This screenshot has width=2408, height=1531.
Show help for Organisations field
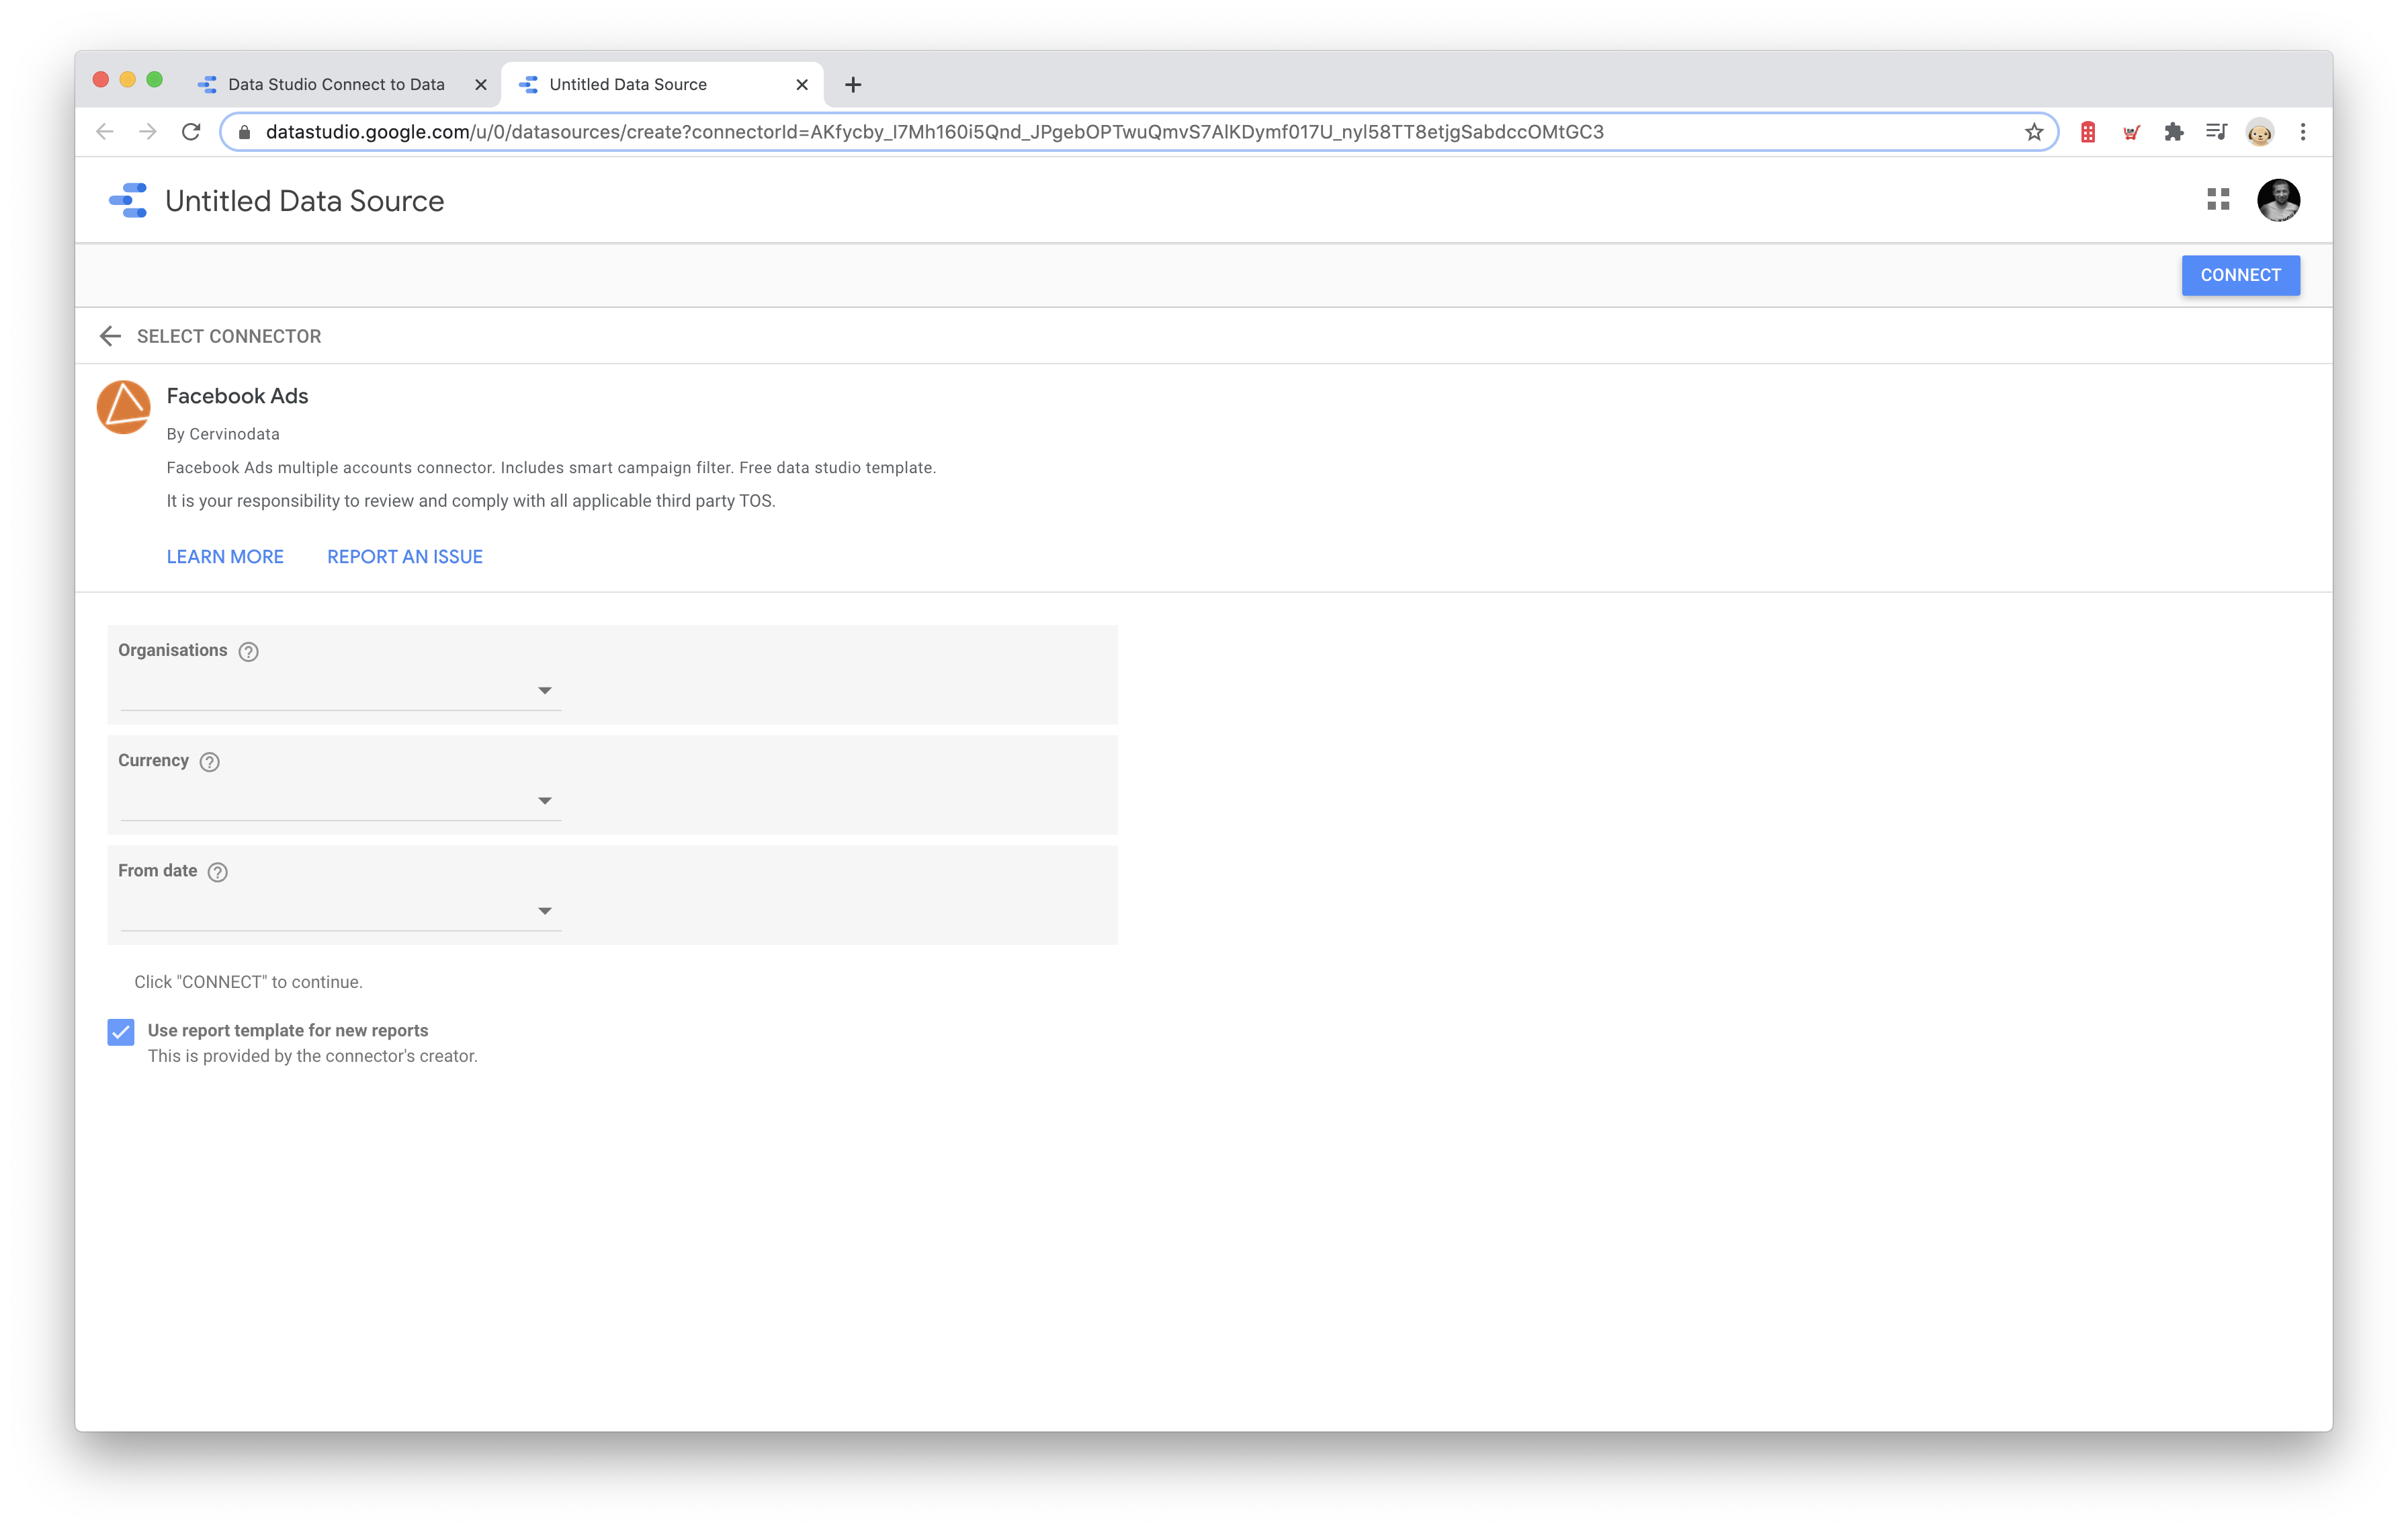[x=249, y=651]
